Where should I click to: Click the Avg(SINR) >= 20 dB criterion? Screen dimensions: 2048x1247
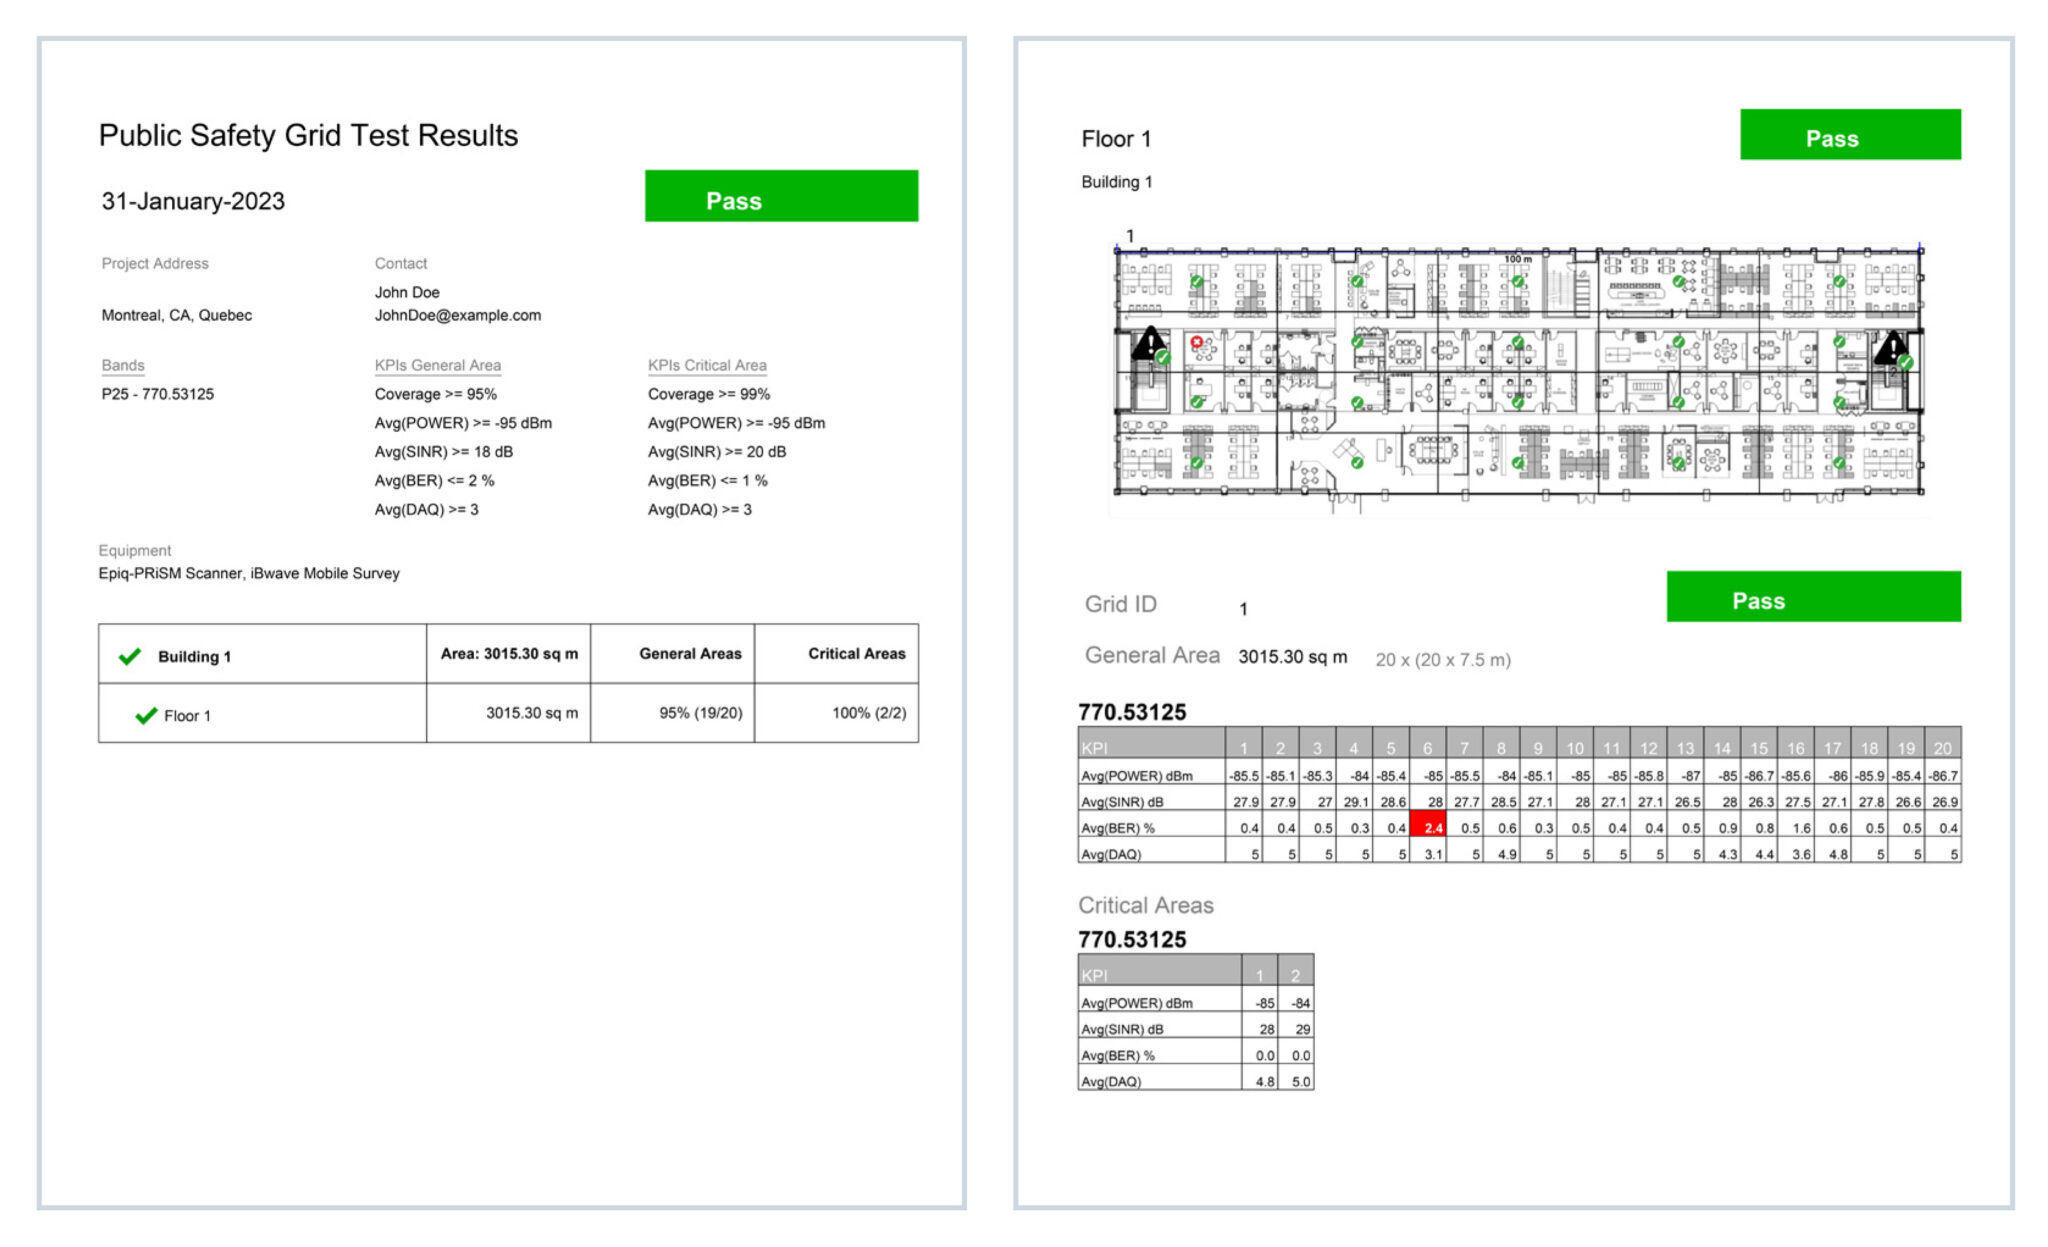pyautogui.click(x=717, y=452)
